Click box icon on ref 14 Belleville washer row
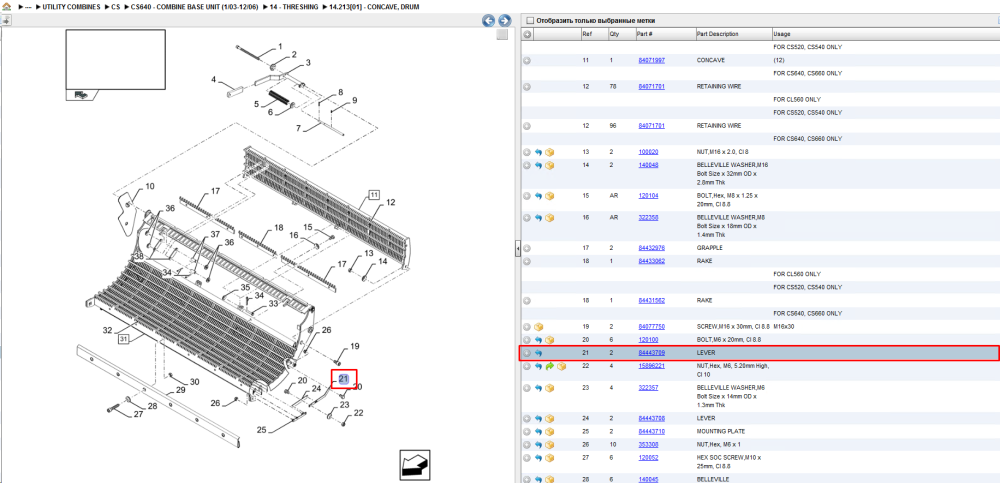 (550, 165)
